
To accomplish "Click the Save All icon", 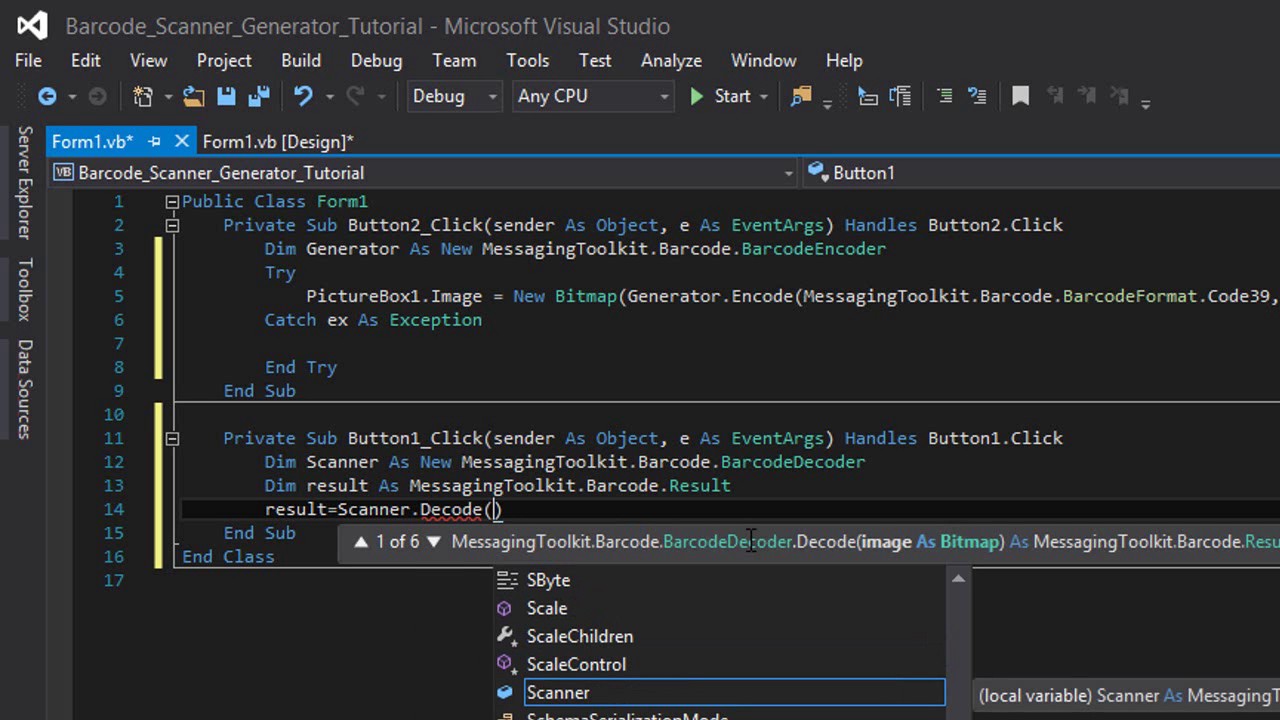I will coord(258,96).
